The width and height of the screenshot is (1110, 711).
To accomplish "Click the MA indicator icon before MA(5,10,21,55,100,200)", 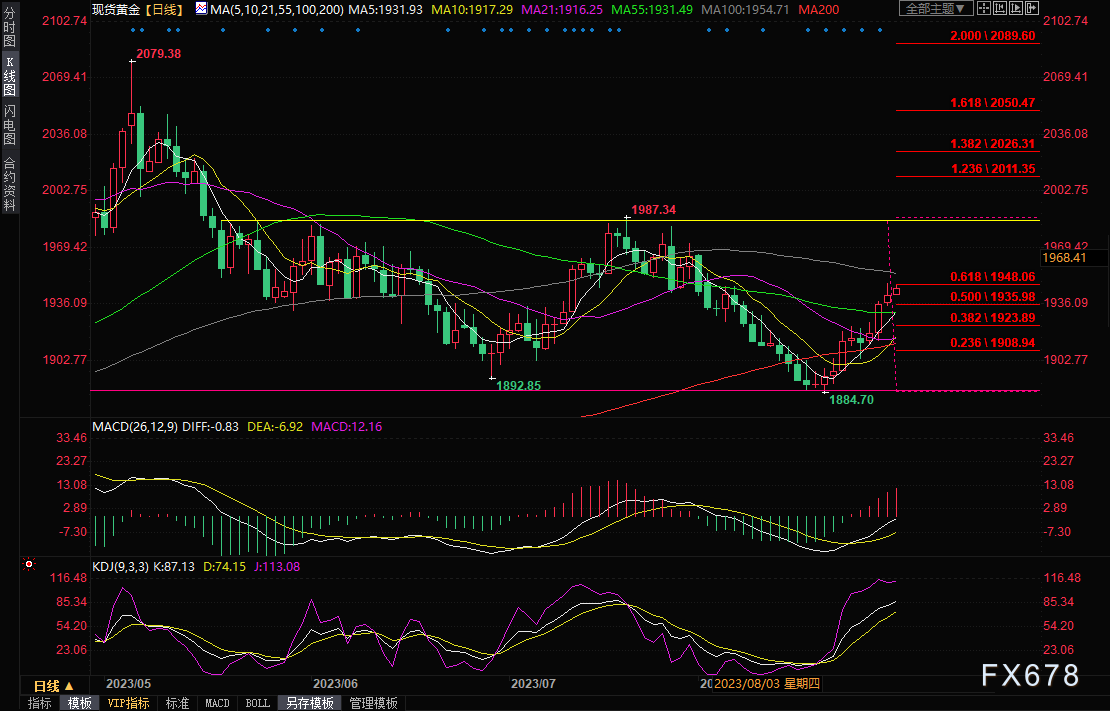I will [201, 9].
